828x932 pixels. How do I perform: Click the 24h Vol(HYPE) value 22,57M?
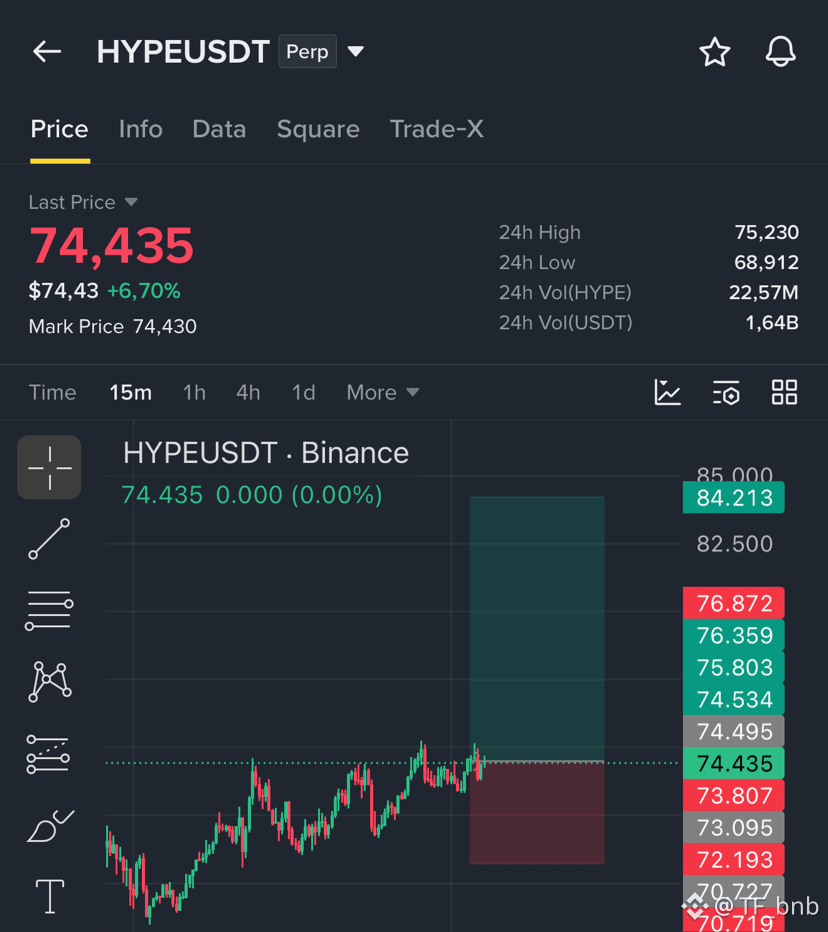(x=764, y=292)
